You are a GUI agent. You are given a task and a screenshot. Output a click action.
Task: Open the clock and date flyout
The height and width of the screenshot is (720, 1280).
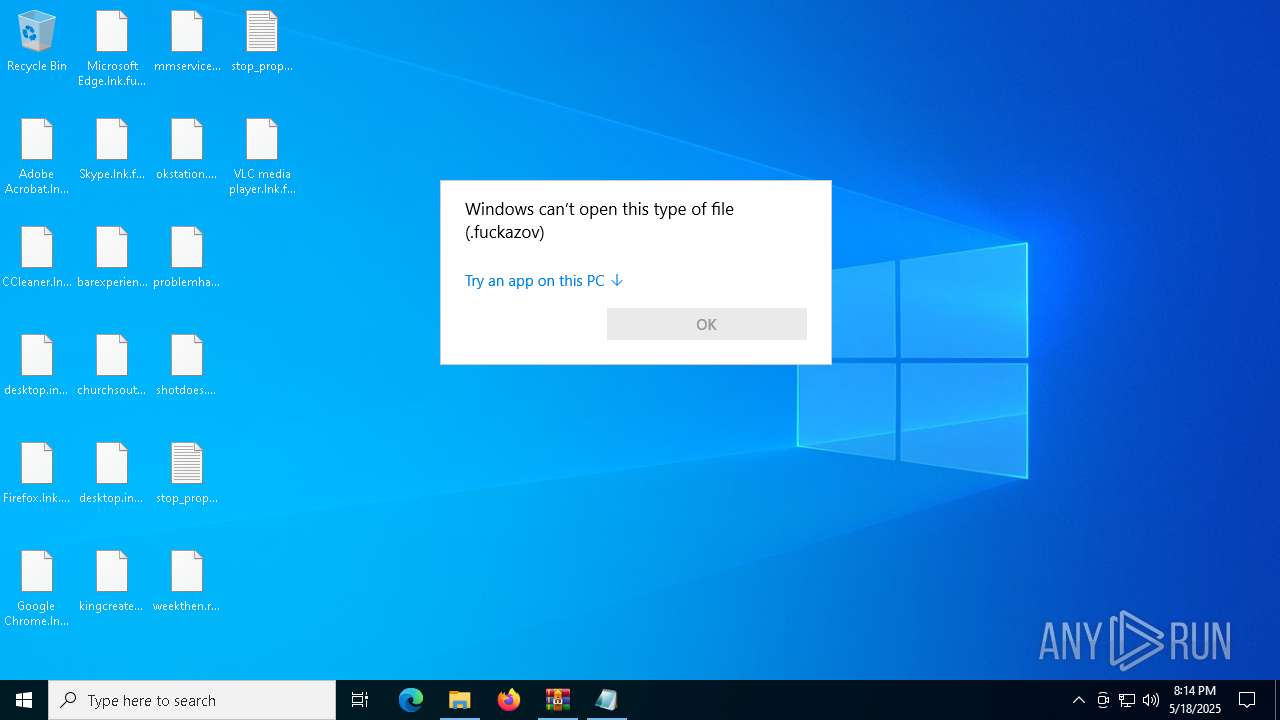point(1195,700)
